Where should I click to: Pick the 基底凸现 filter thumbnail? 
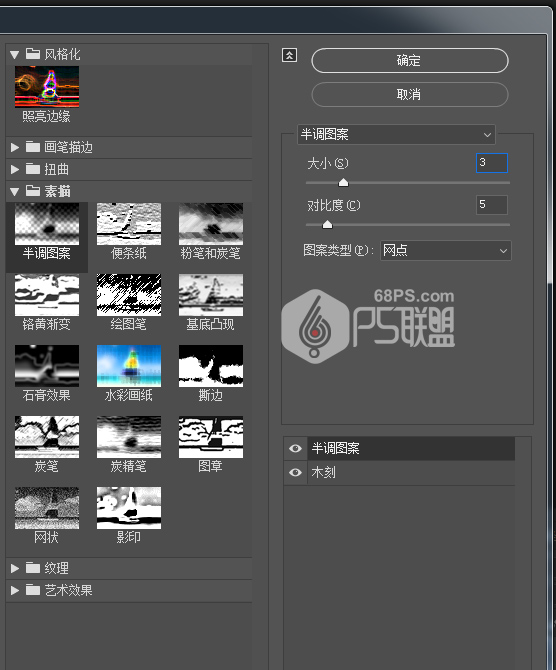[x=211, y=295]
